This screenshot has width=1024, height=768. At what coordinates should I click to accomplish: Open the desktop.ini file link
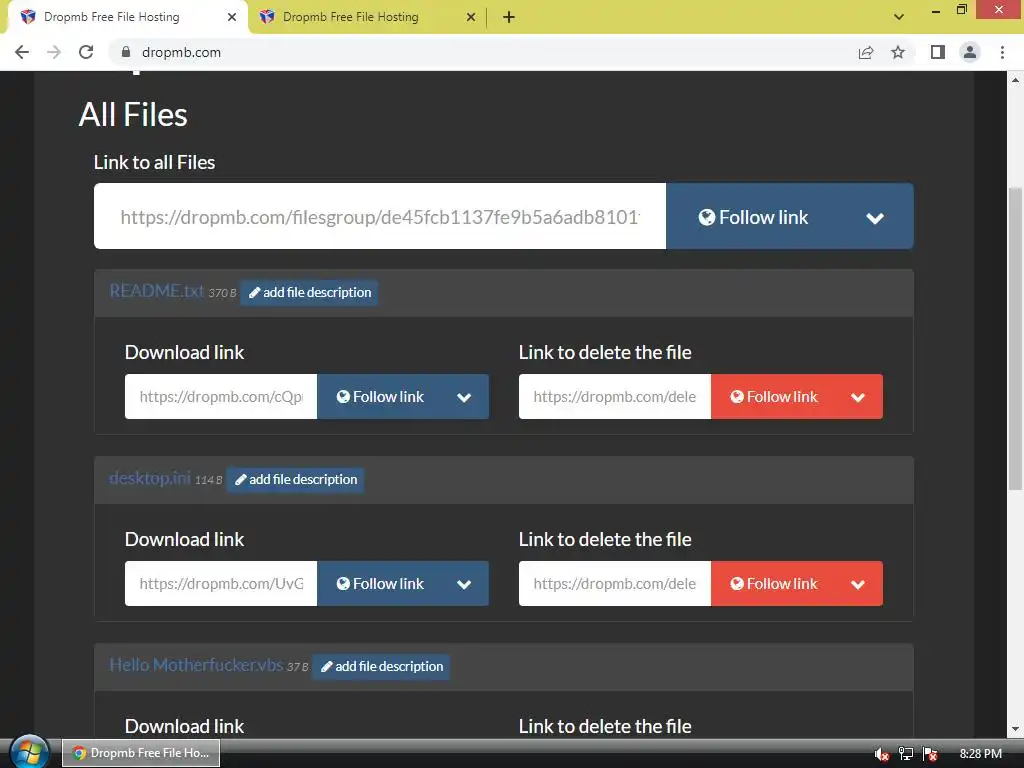pyautogui.click(x=150, y=478)
